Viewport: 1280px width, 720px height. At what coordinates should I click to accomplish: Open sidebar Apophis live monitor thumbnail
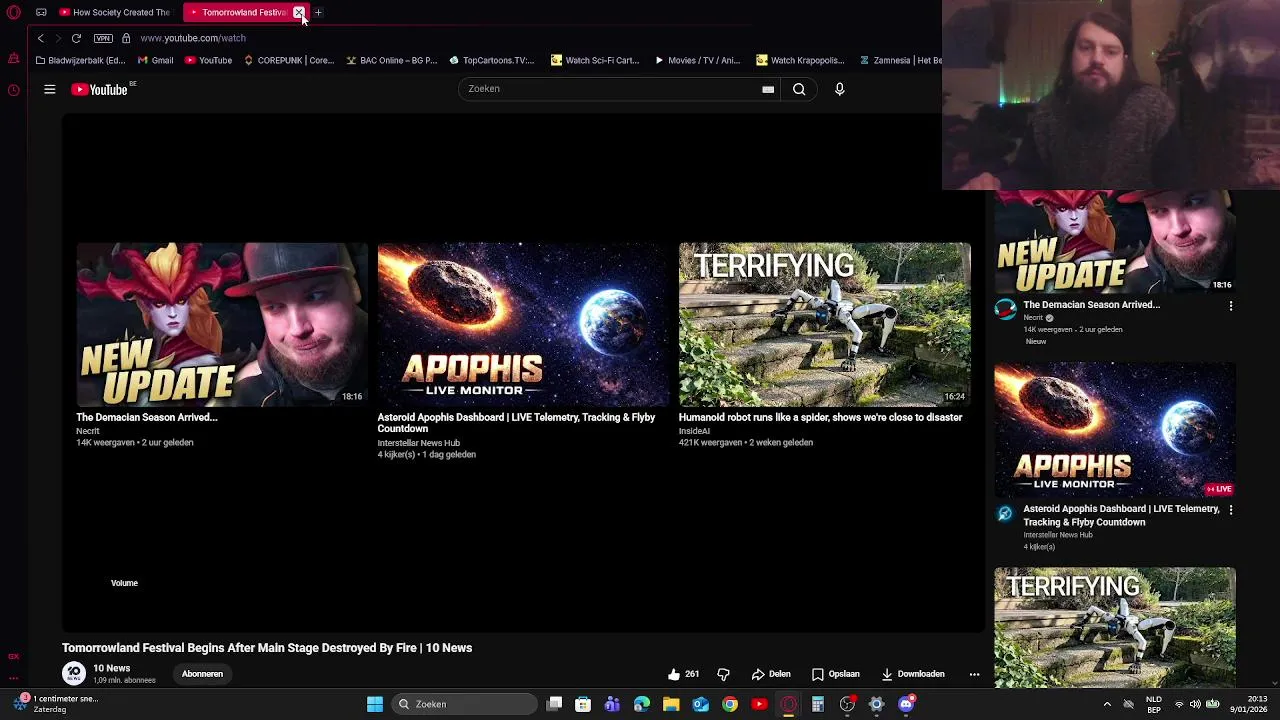point(1115,430)
